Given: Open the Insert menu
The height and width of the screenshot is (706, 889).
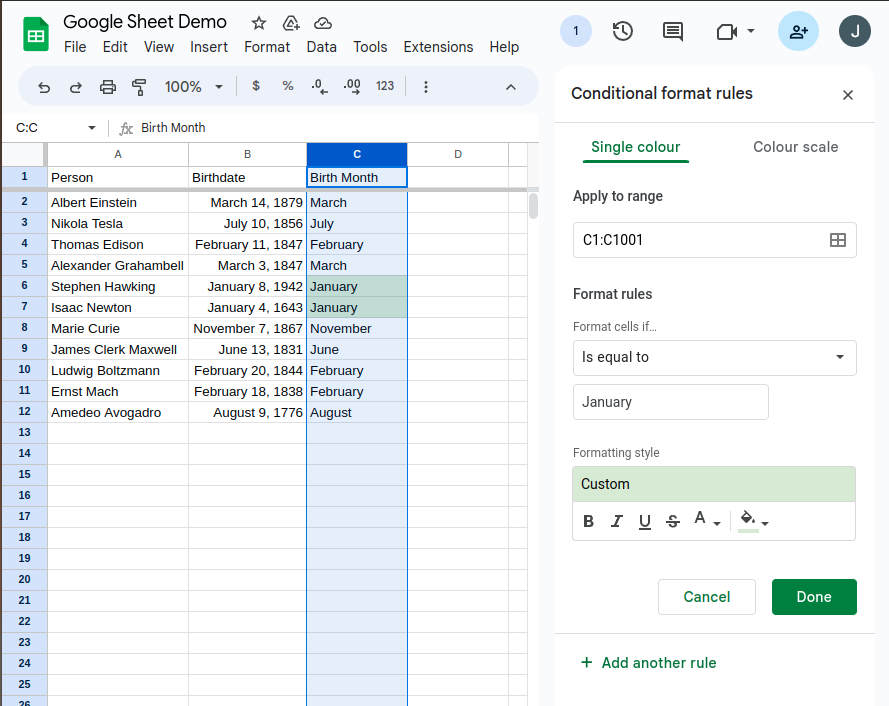Looking at the screenshot, I should [x=209, y=47].
